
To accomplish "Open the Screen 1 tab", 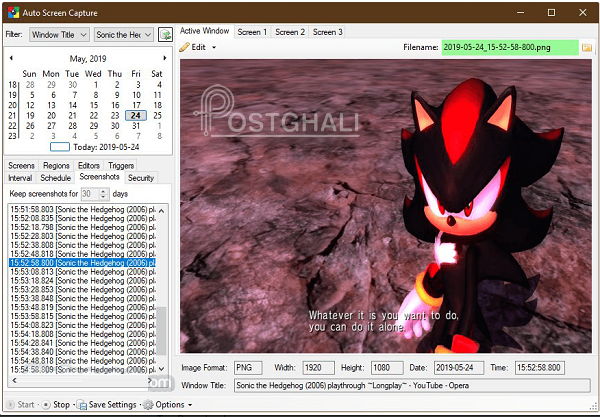I will click(x=252, y=32).
